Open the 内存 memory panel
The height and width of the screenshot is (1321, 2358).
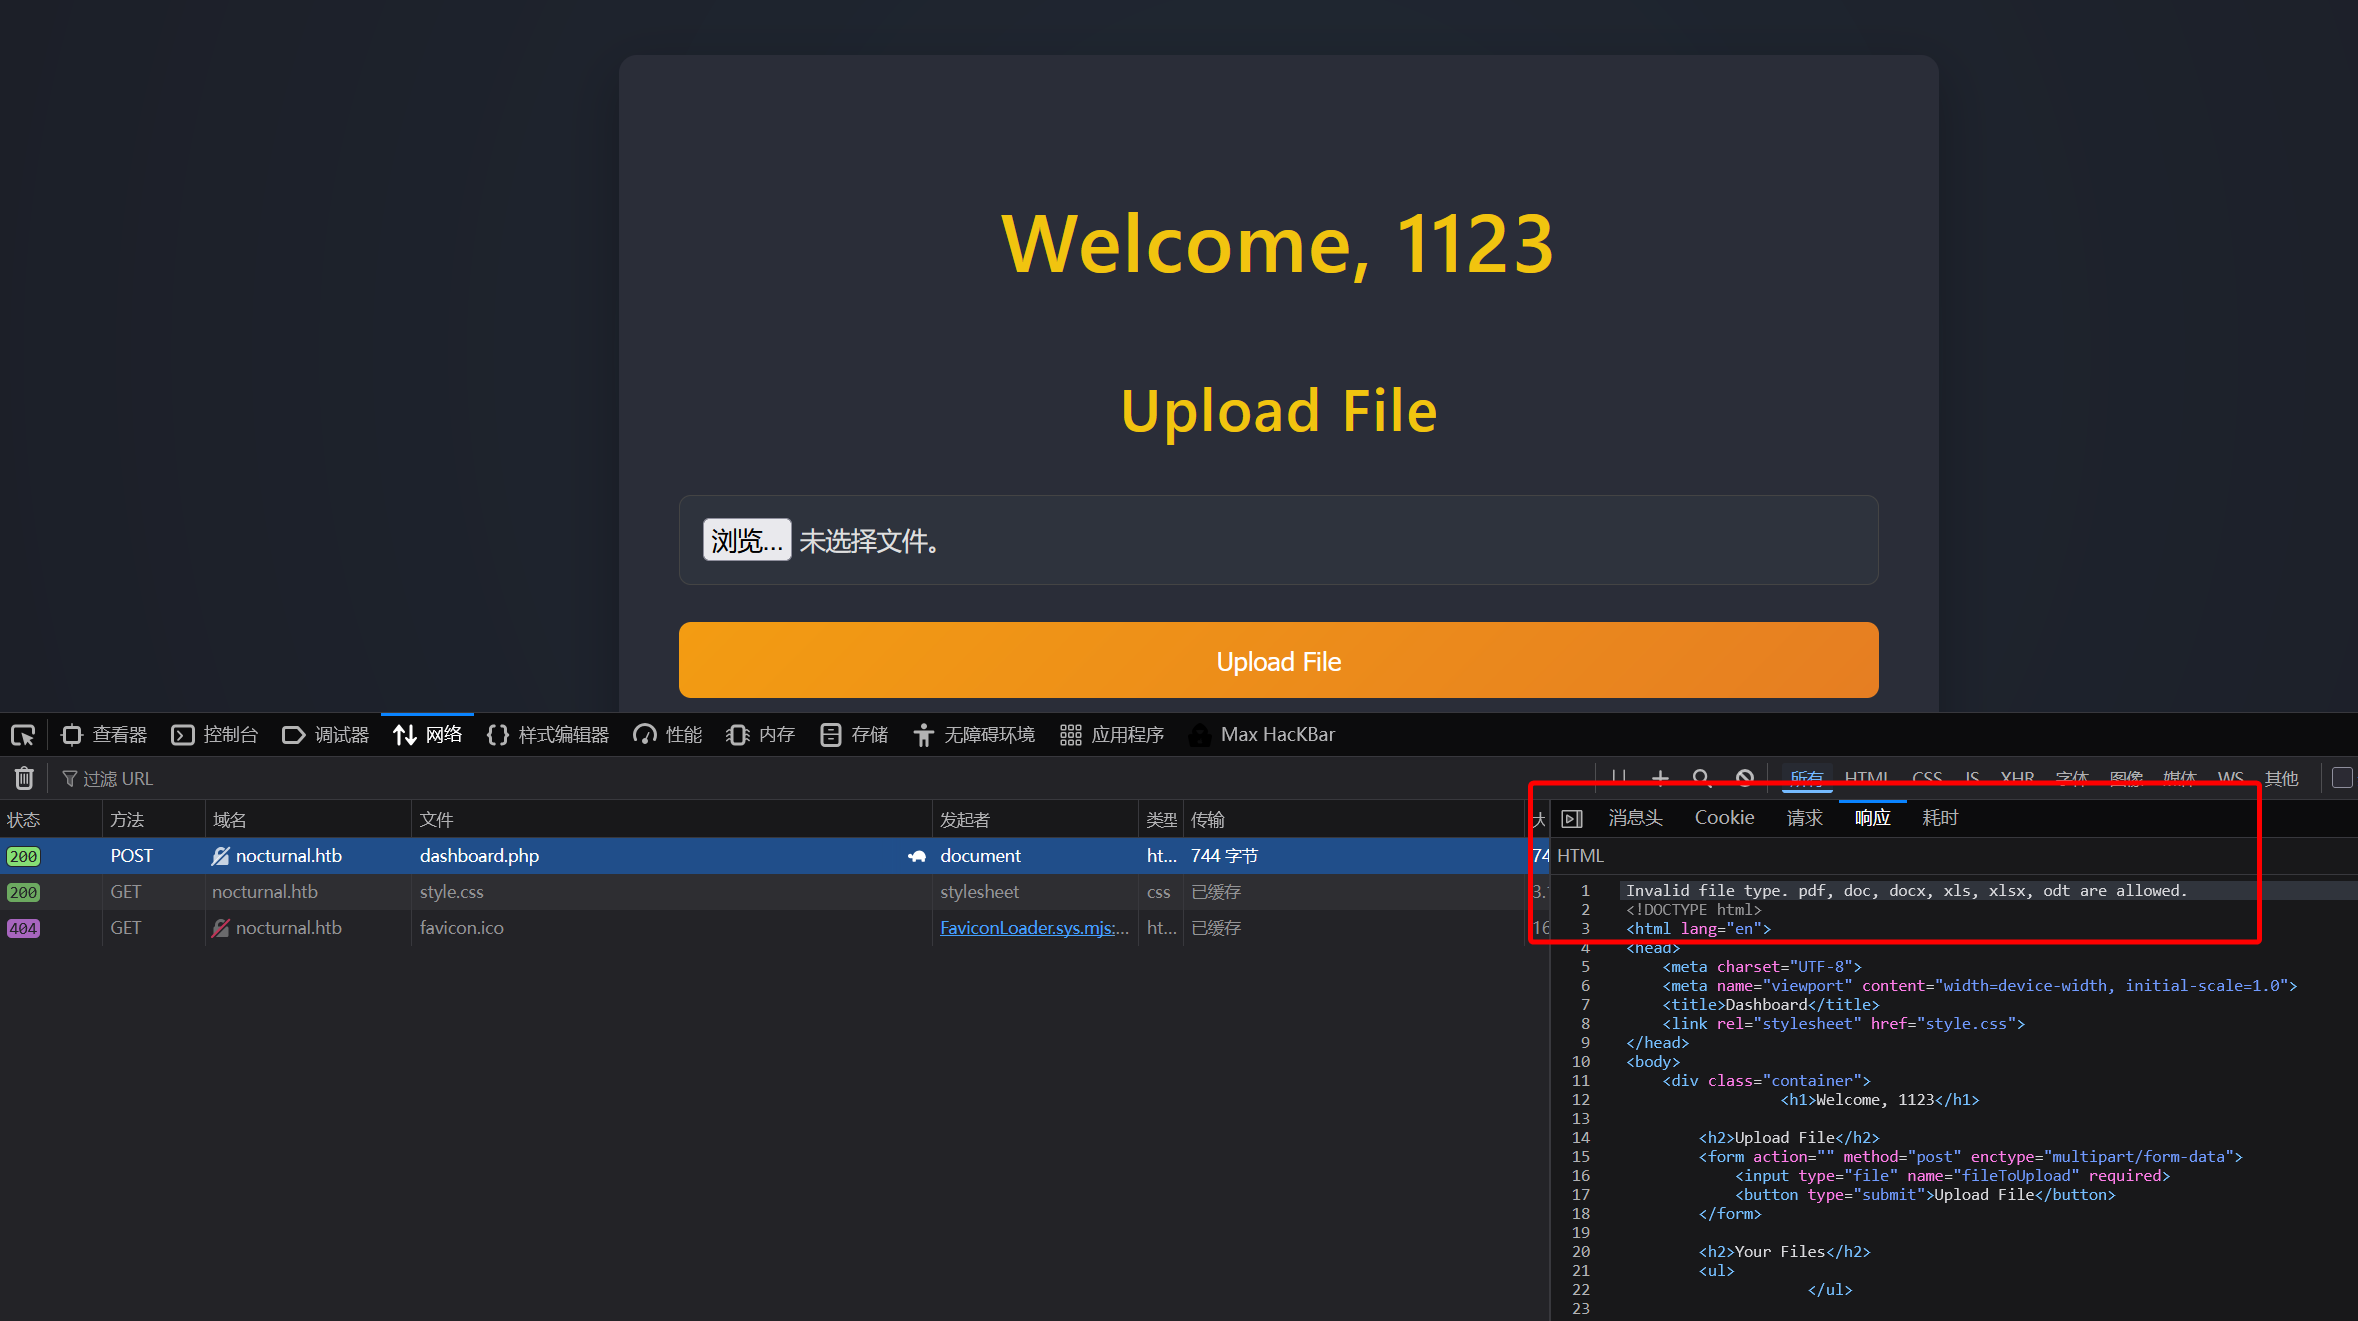[761, 735]
